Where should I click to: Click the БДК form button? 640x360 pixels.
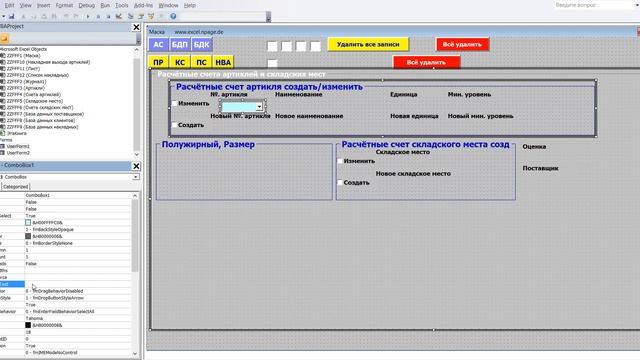(201, 44)
